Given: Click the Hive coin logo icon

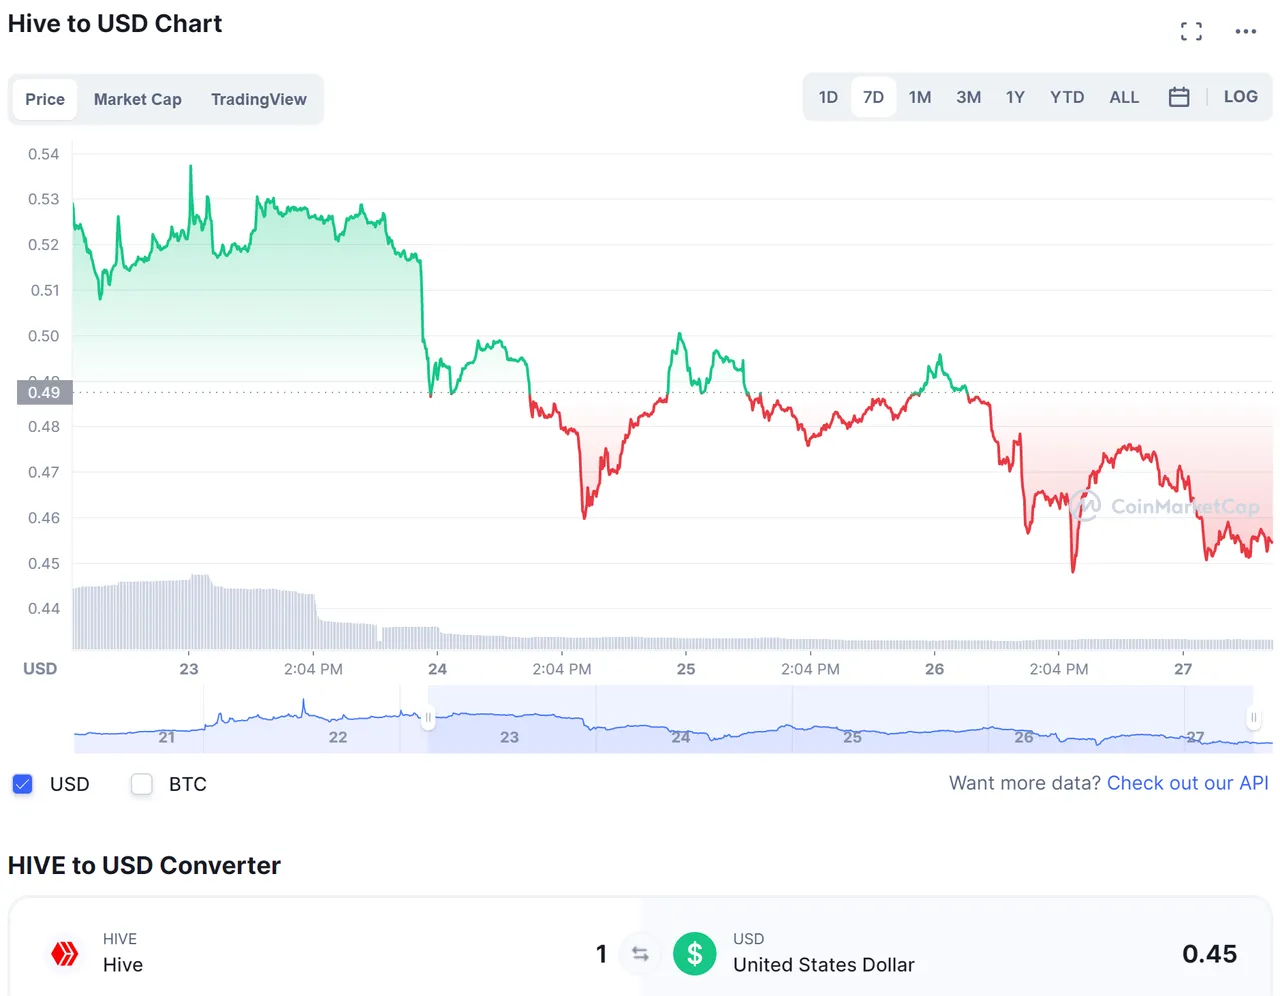Looking at the screenshot, I should click(65, 953).
